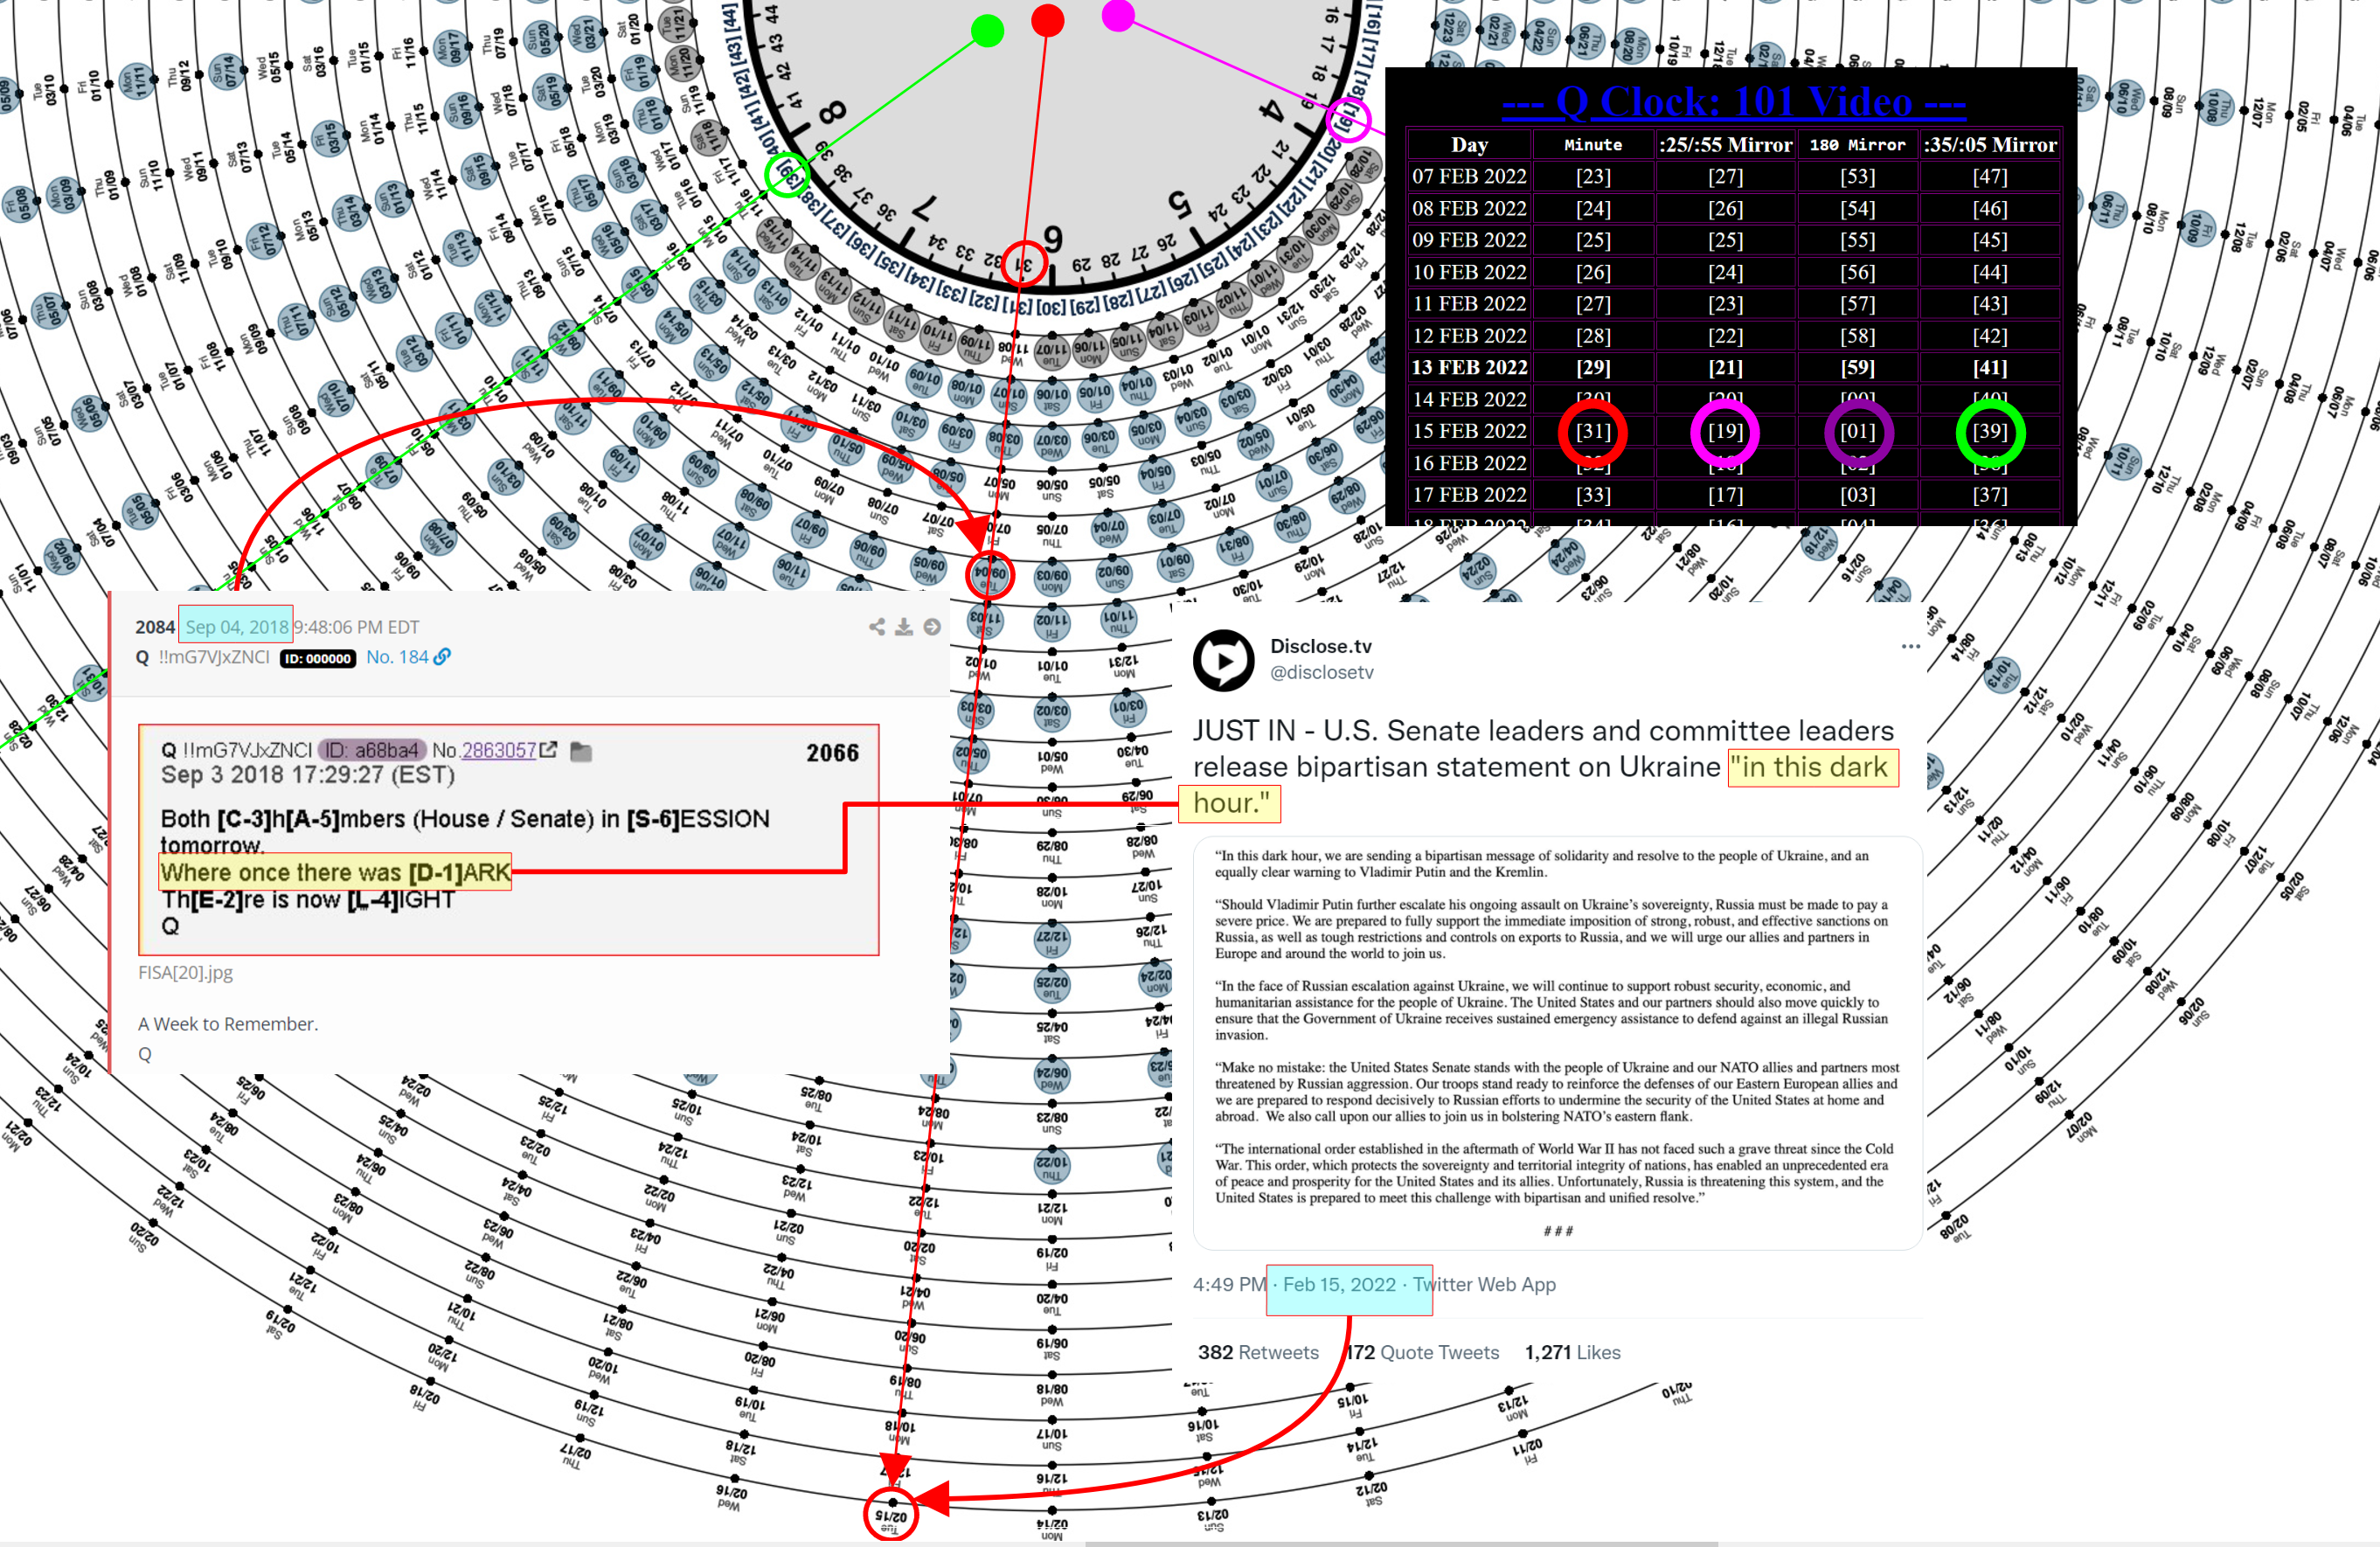Click 180 Mirror [59] in 13 FEB row
2380x1547 pixels.
tap(1857, 368)
